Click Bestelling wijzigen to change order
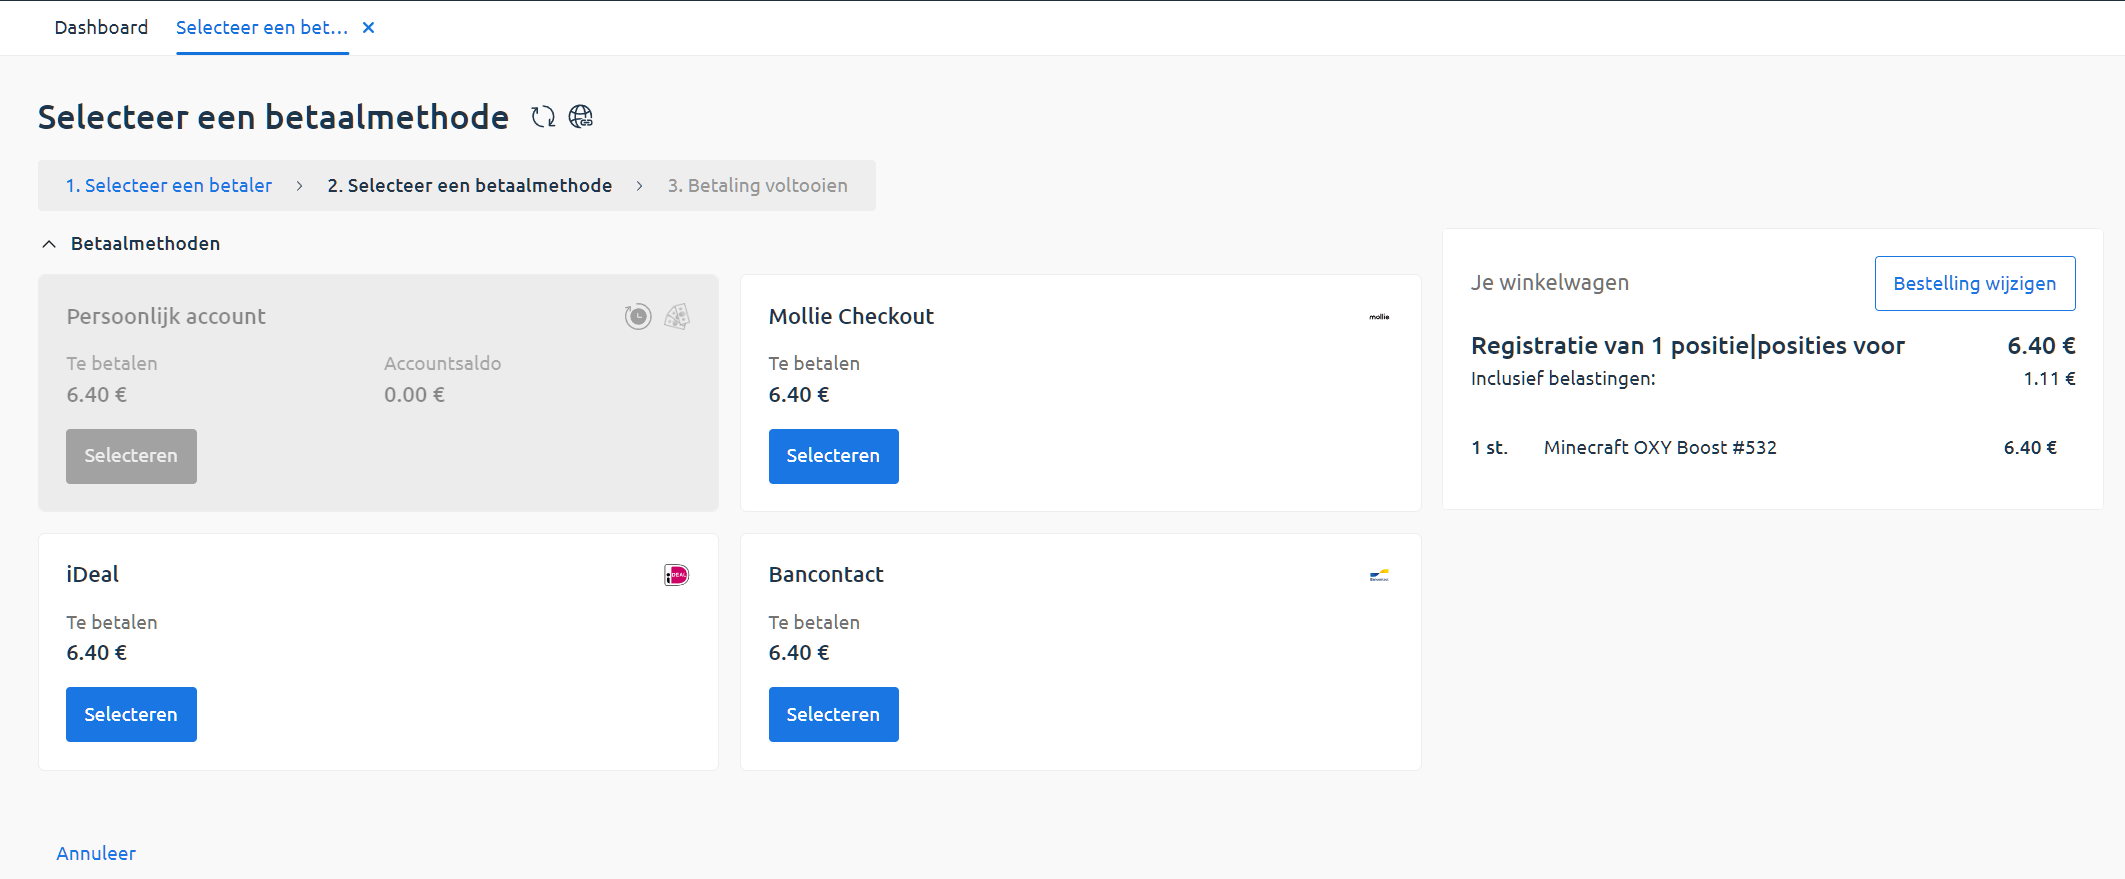 point(1974,284)
